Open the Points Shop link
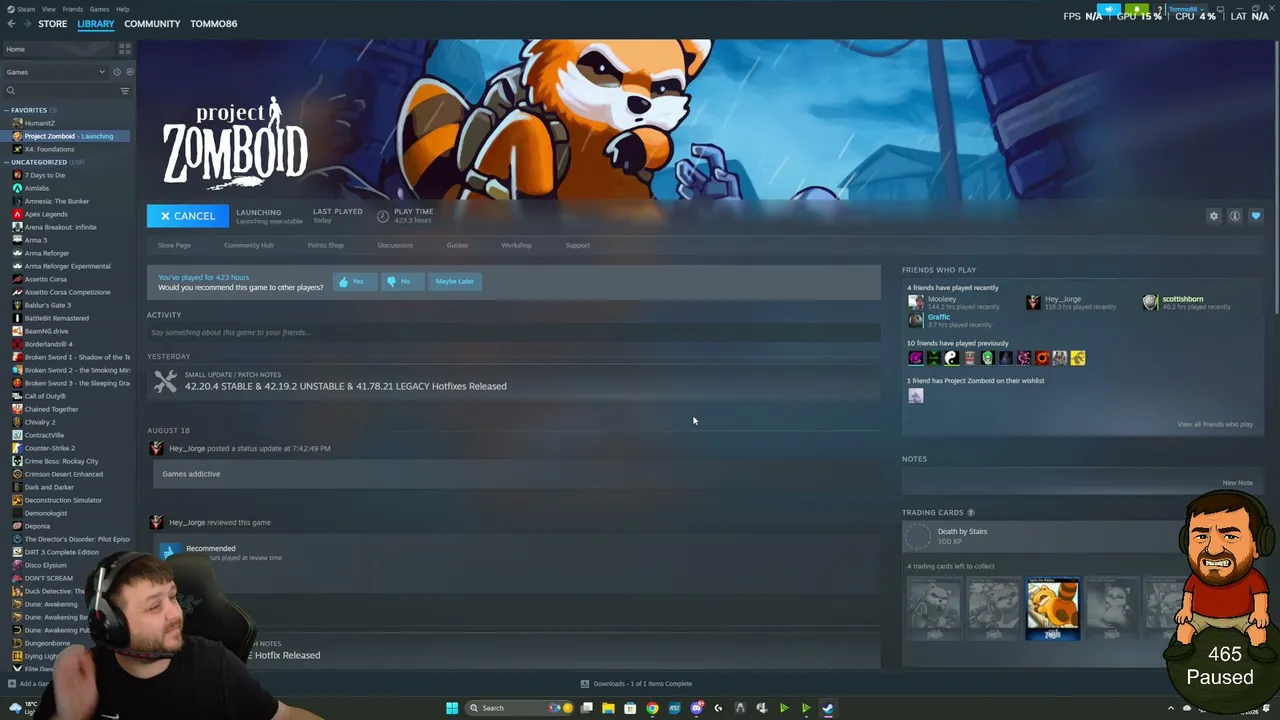The height and width of the screenshot is (720, 1280). [x=325, y=245]
